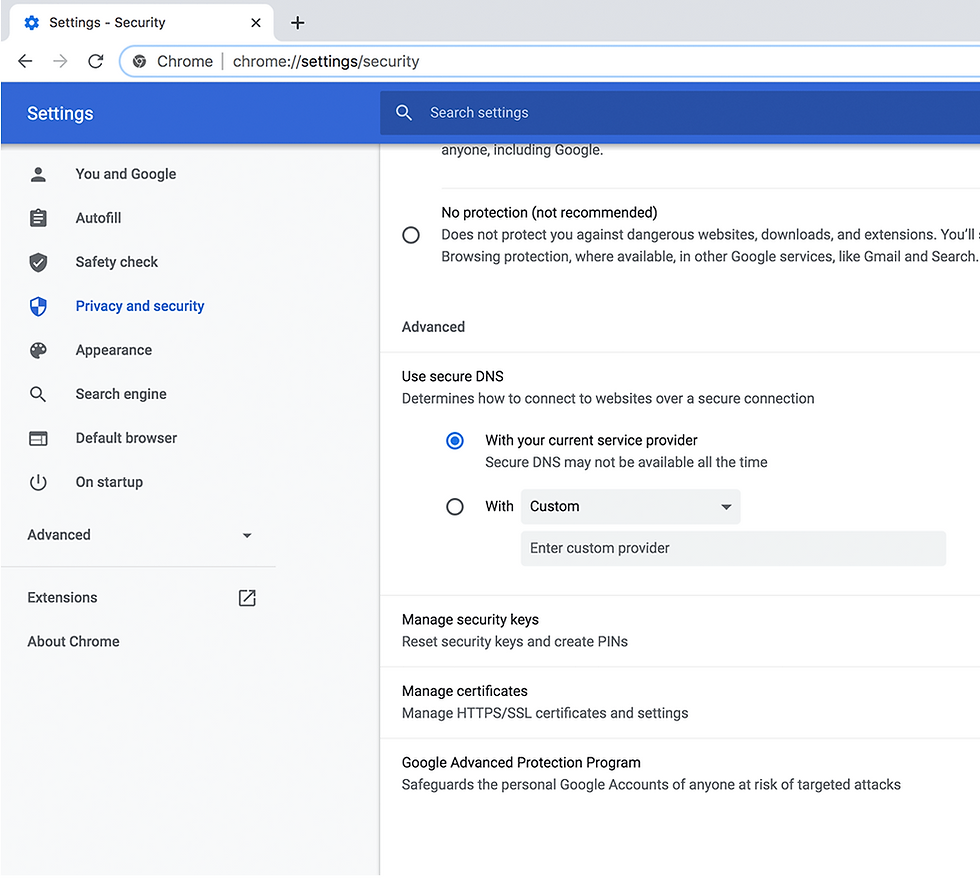Click the magnifier icon in Search settings

pos(404,112)
